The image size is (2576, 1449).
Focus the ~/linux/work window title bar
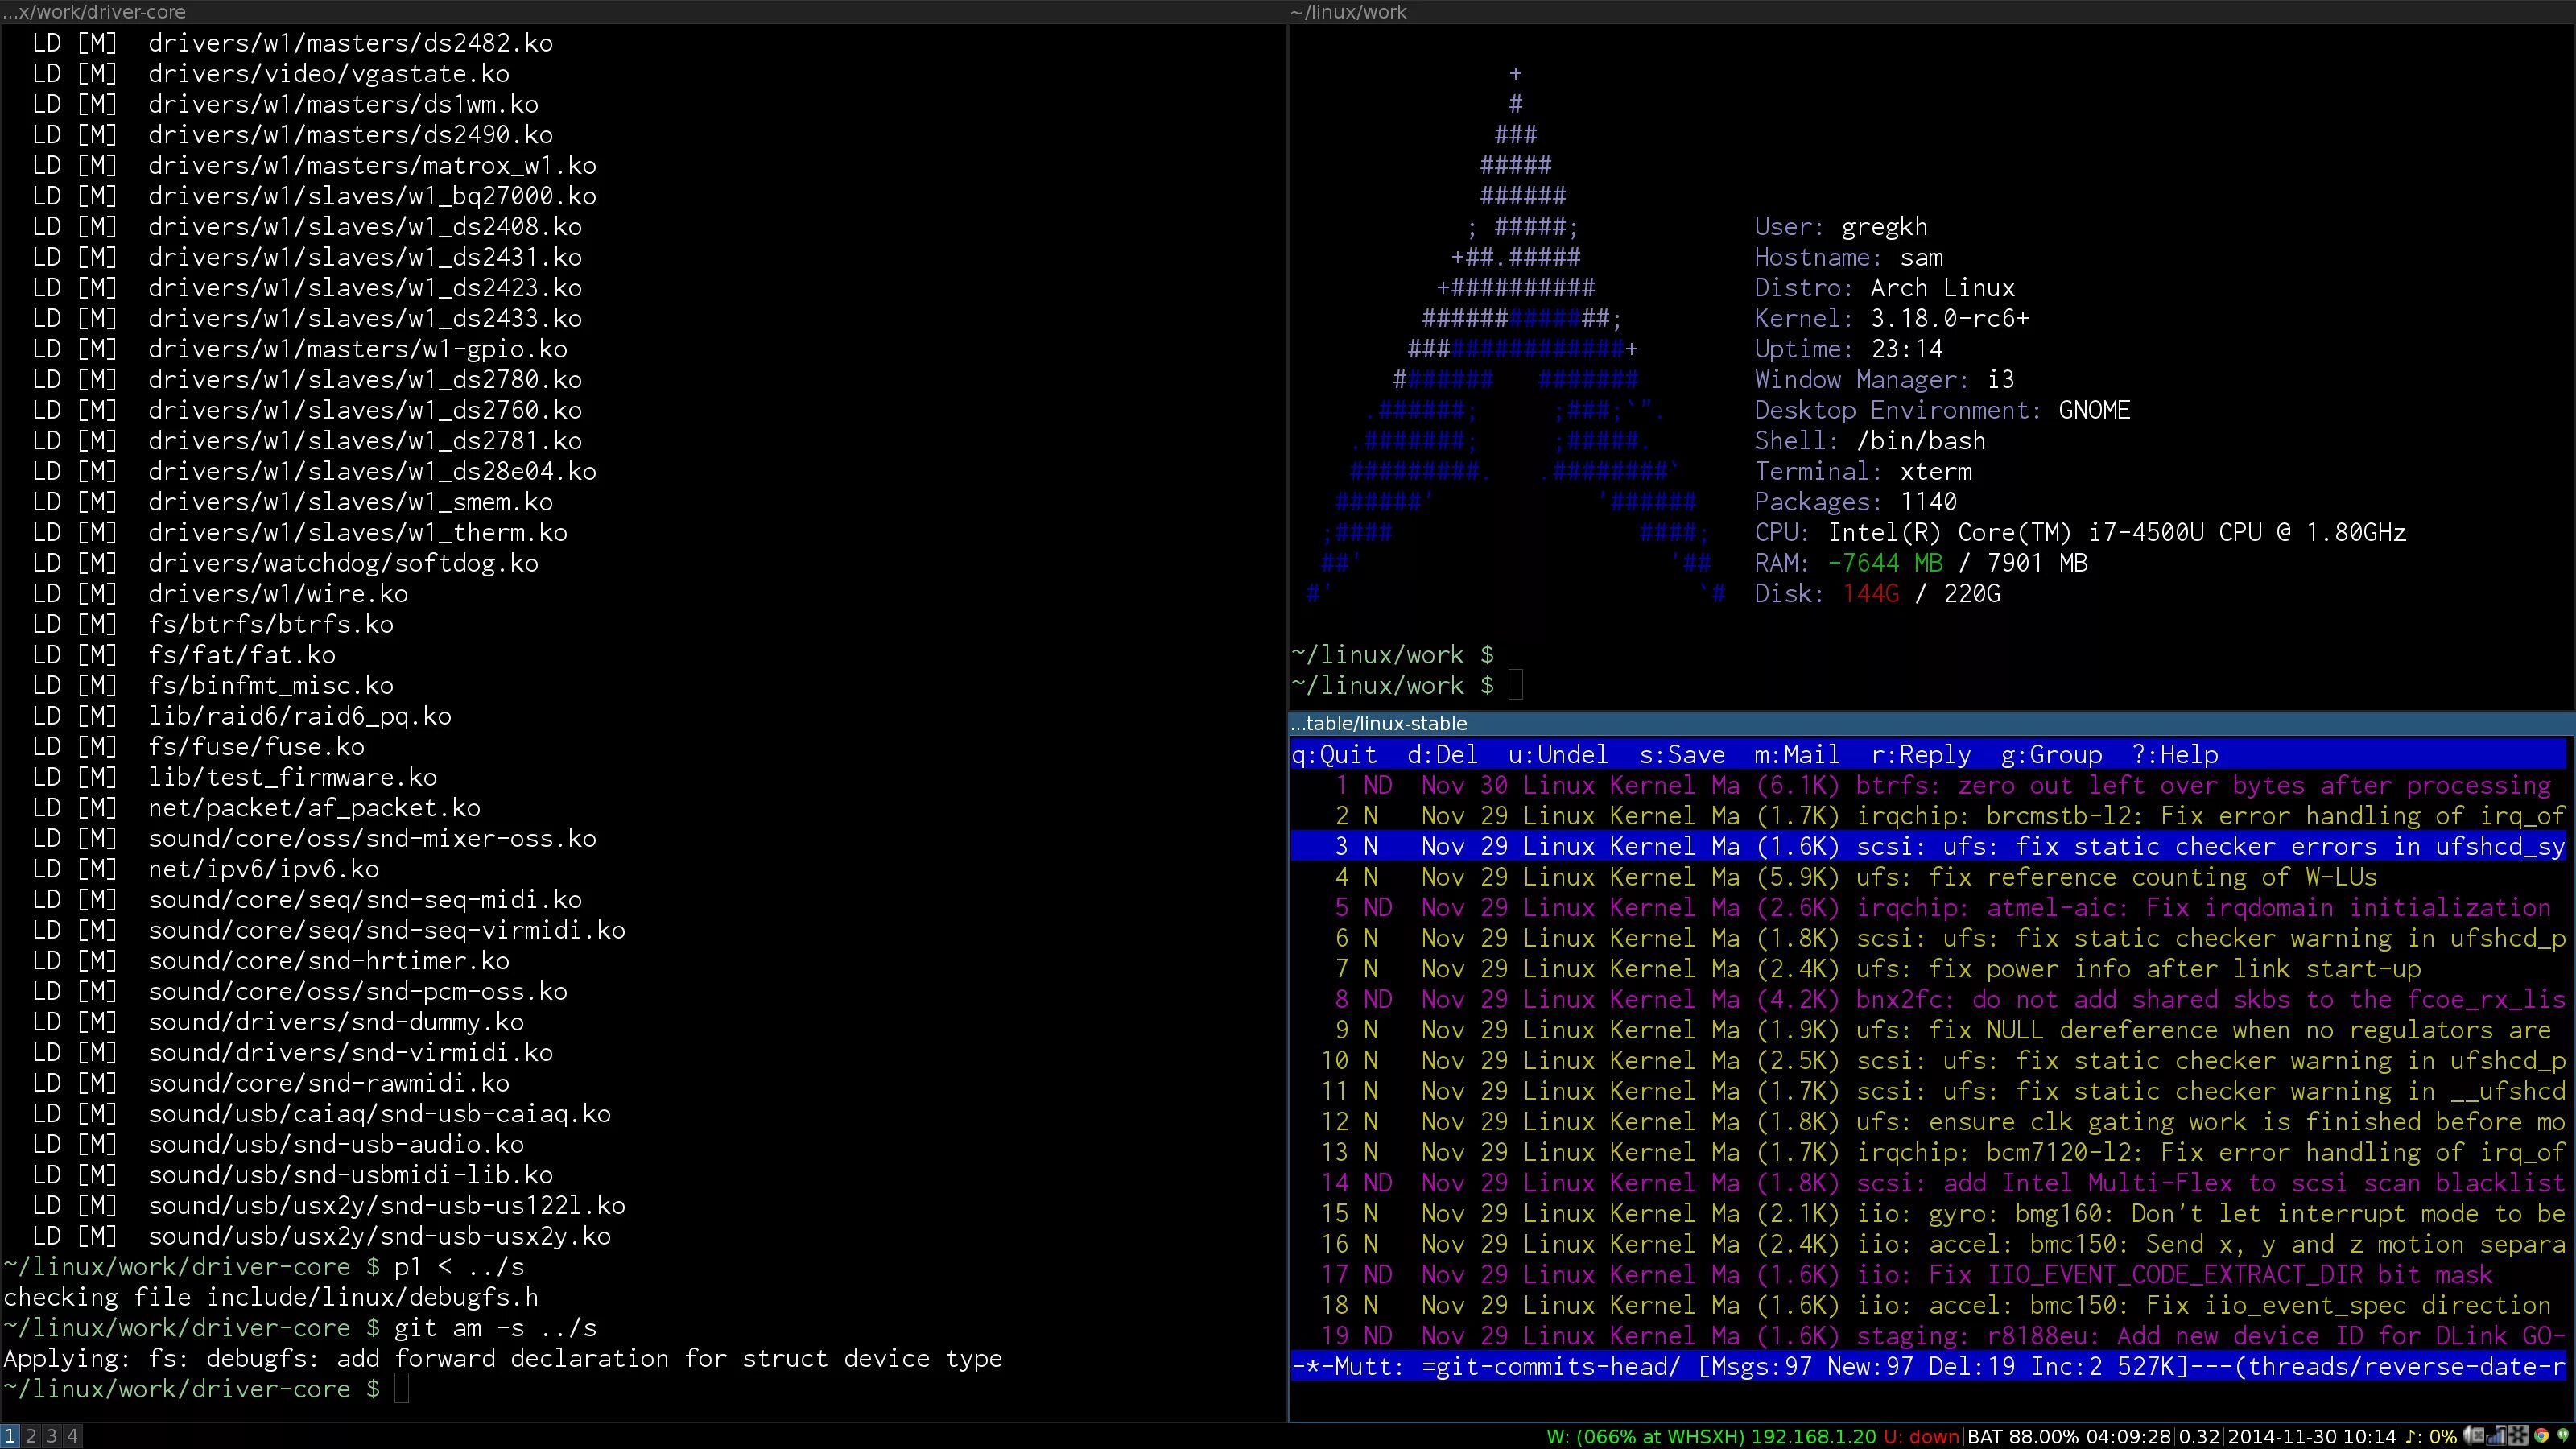pyautogui.click(x=1932, y=12)
